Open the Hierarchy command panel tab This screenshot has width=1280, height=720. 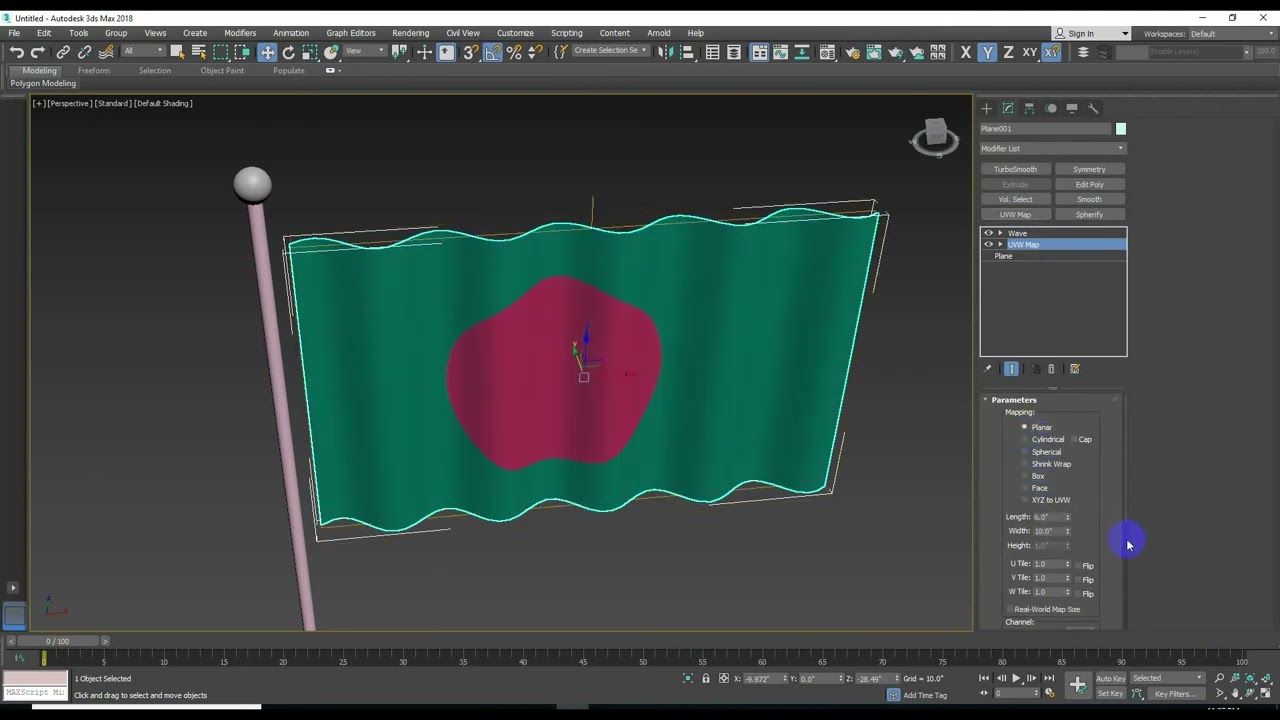(1029, 108)
